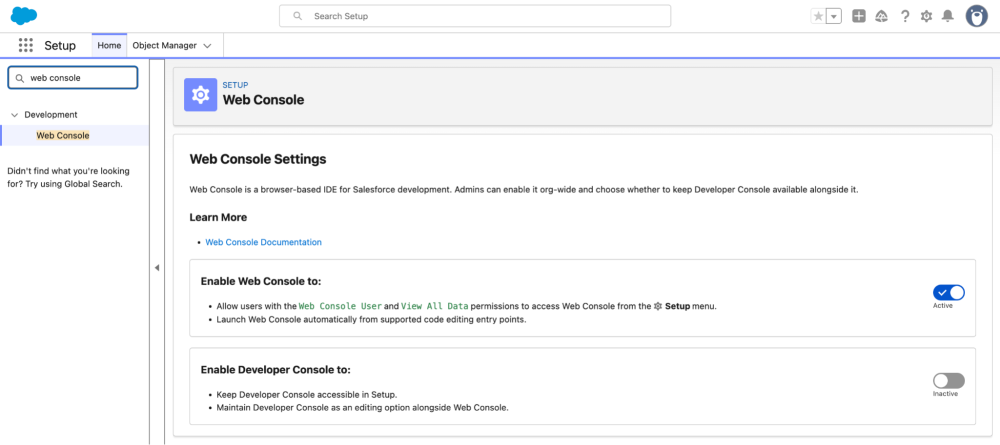Image resolution: width=1000 pixels, height=445 pixels.
Task: Click the Try using Global Search hint
Action: (x=74, y=184)
